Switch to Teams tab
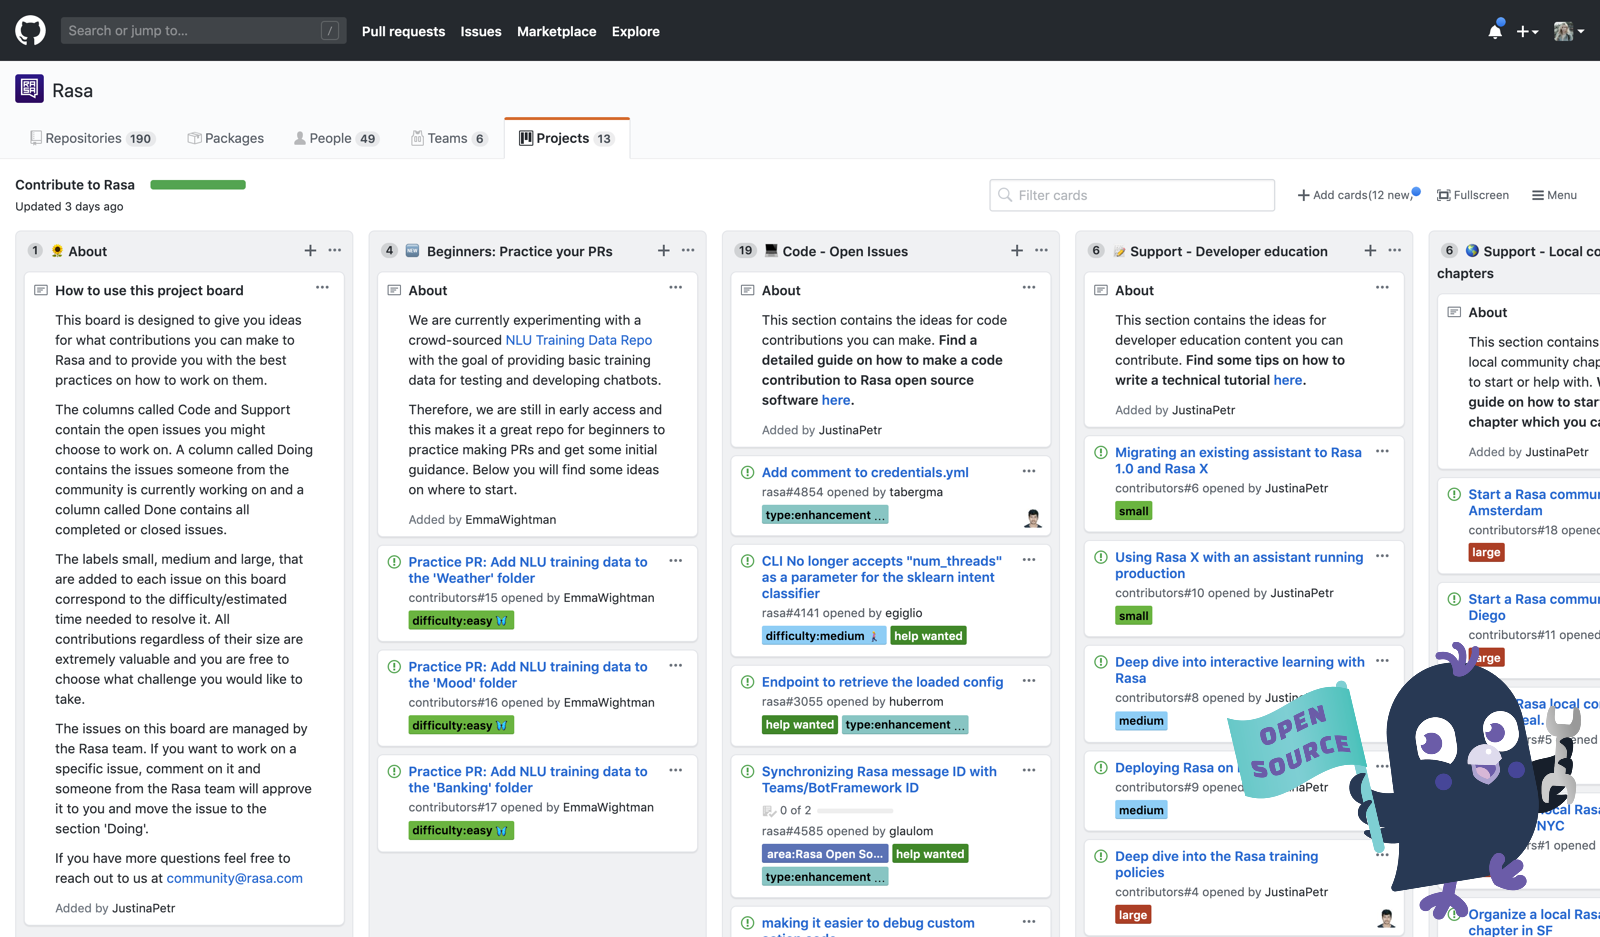The height and width of the screenshot is (937, 1600). (448, 138)
